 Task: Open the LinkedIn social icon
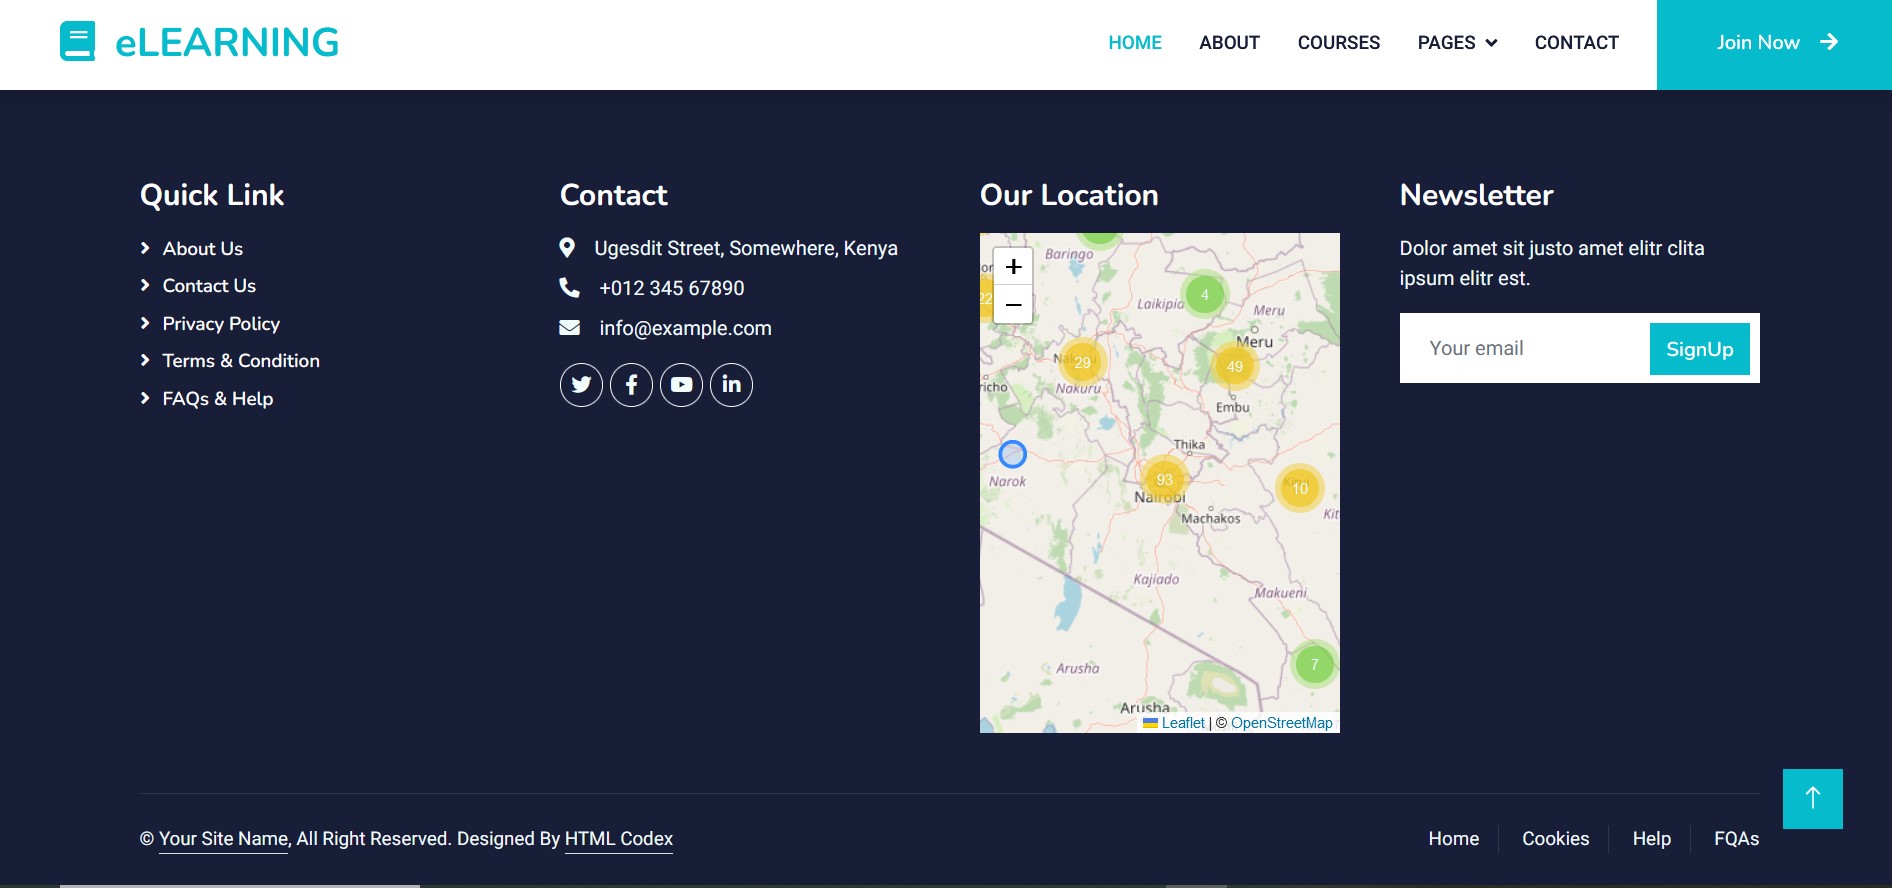tap(731, 385)
